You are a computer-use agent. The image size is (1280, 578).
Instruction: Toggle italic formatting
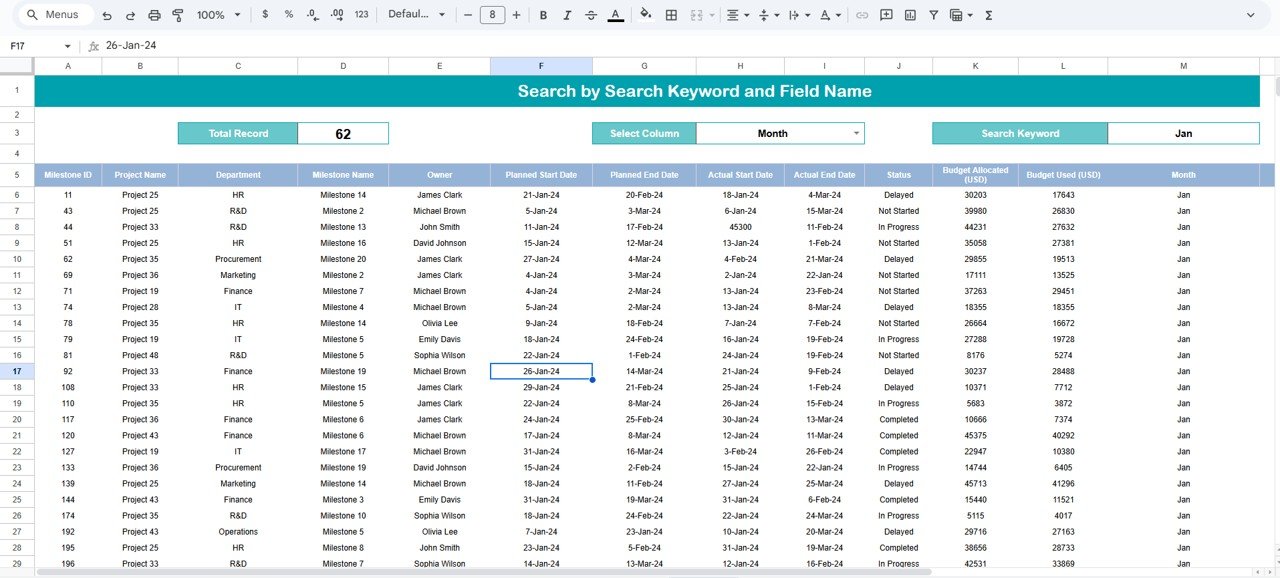[567, 15]
